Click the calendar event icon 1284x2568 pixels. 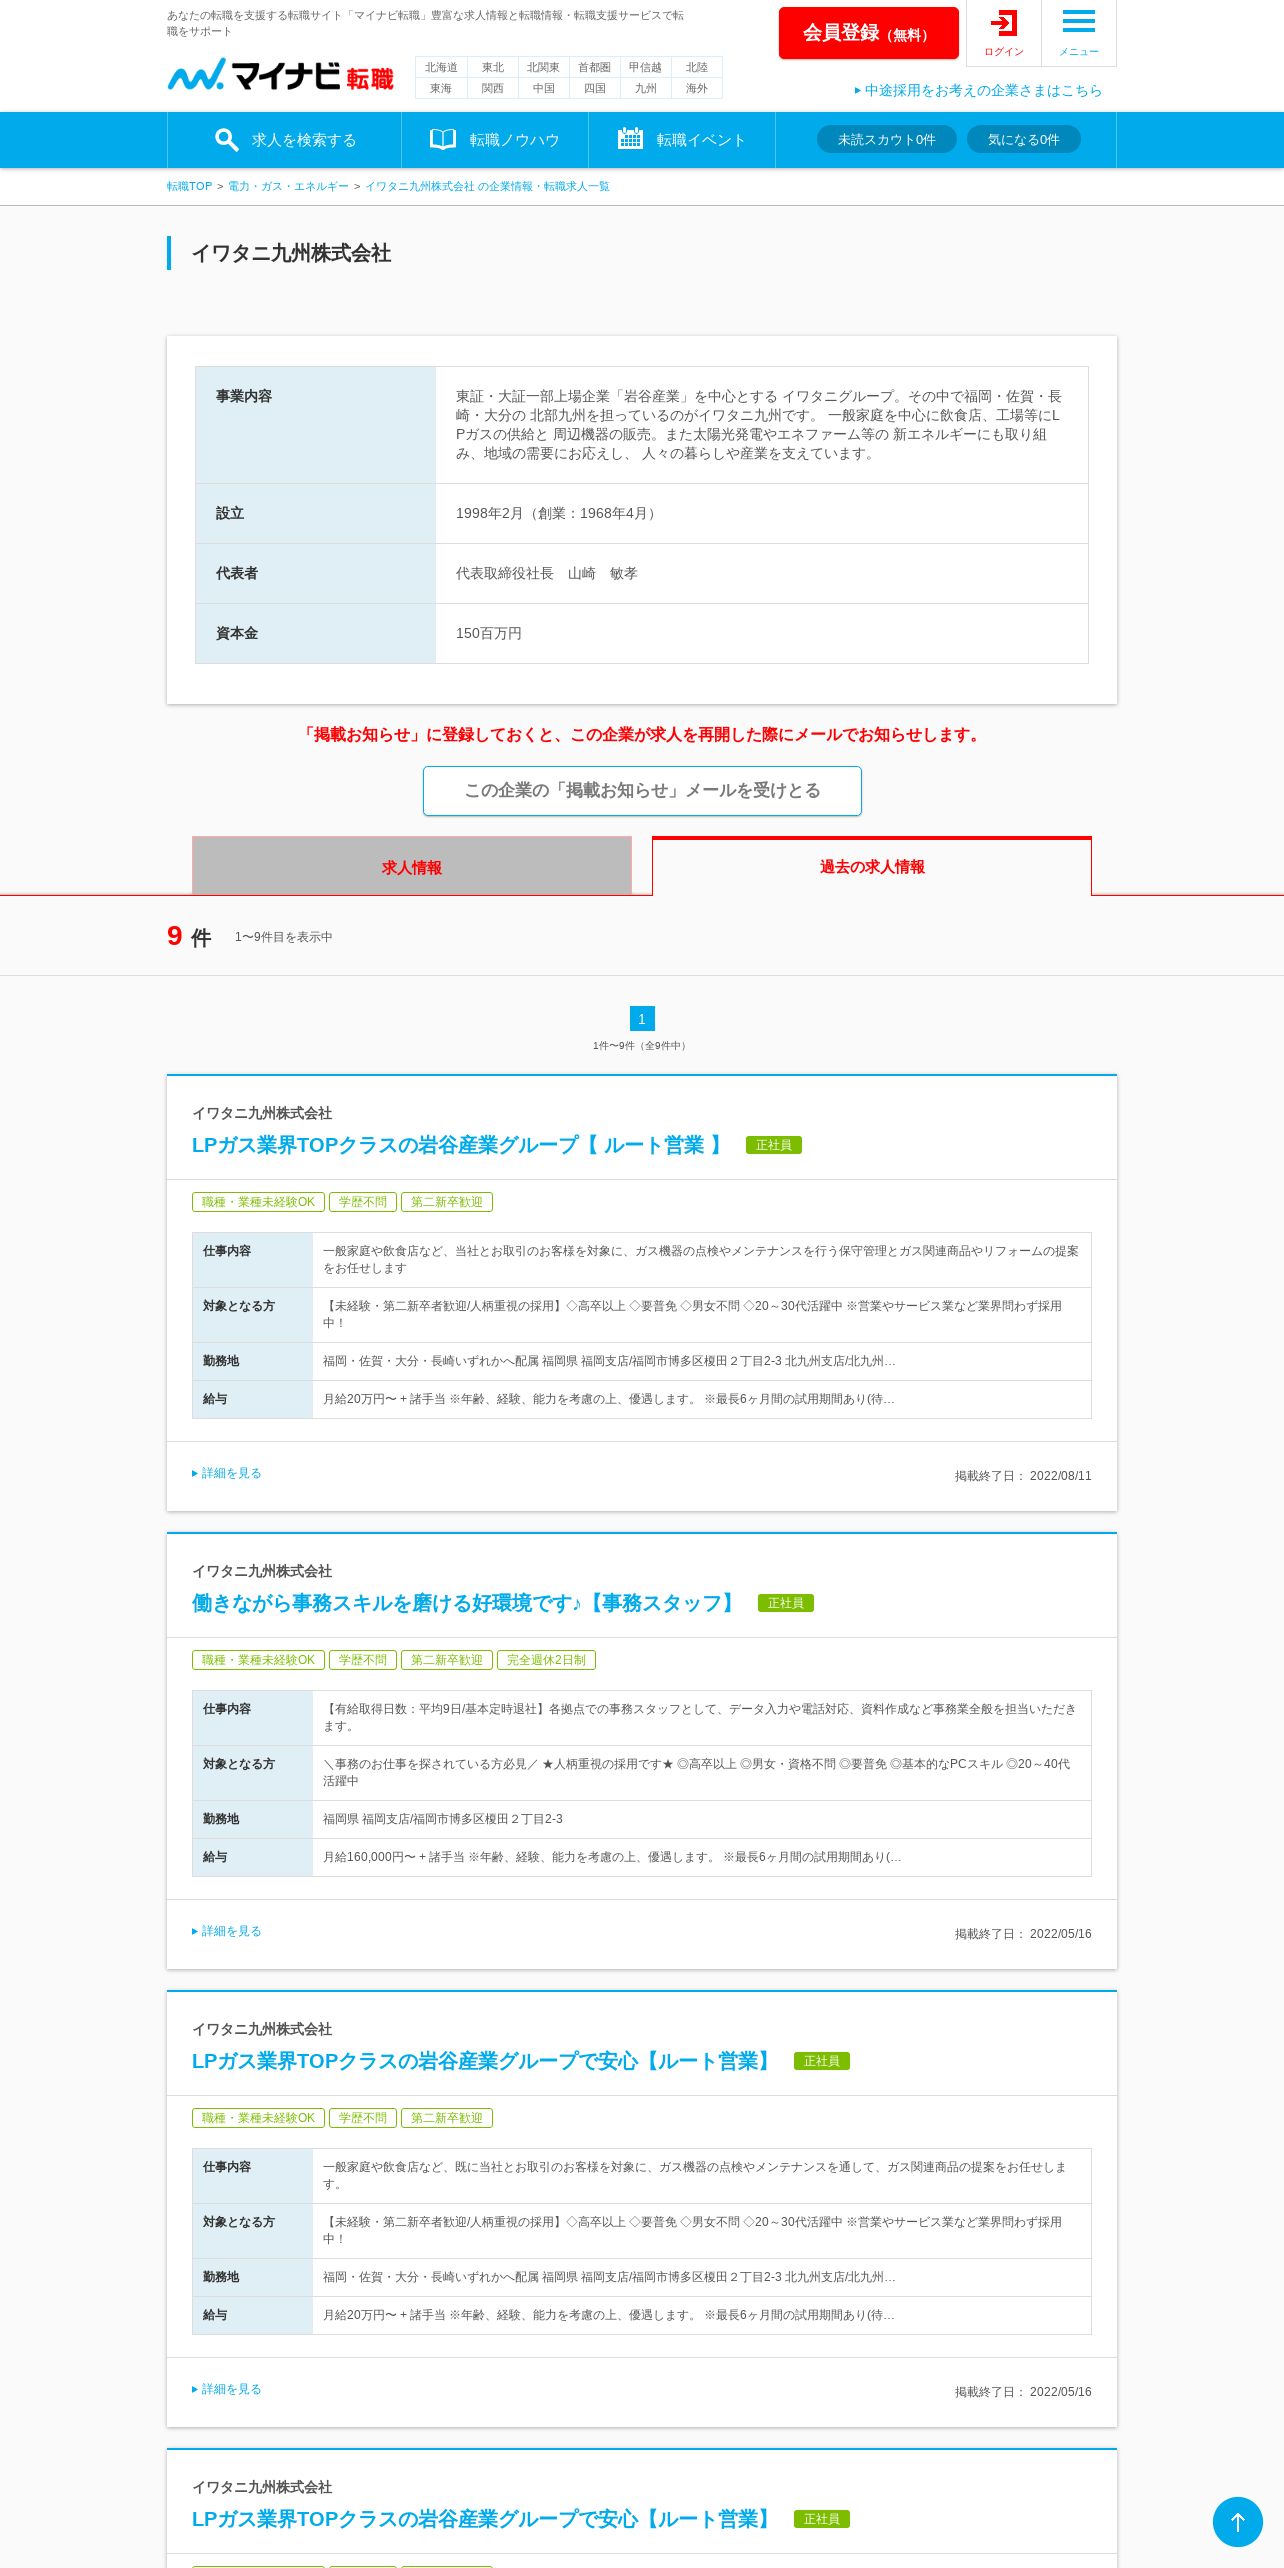click(630, 139)
